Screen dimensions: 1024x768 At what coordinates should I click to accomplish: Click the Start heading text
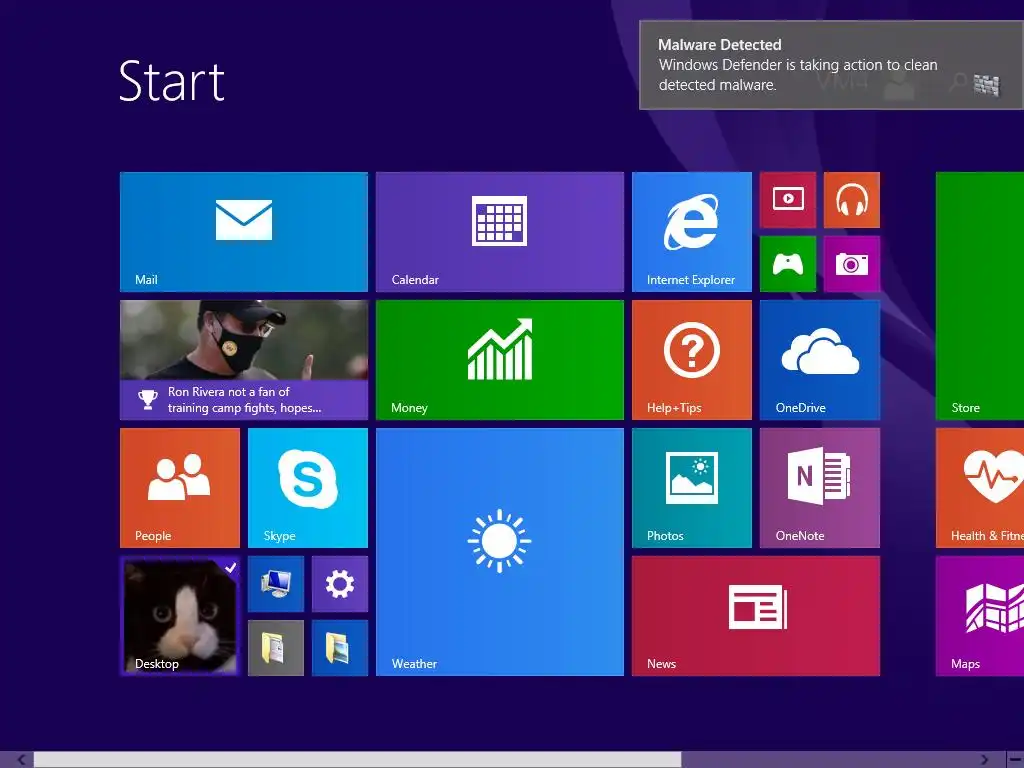tap(172, 81)
